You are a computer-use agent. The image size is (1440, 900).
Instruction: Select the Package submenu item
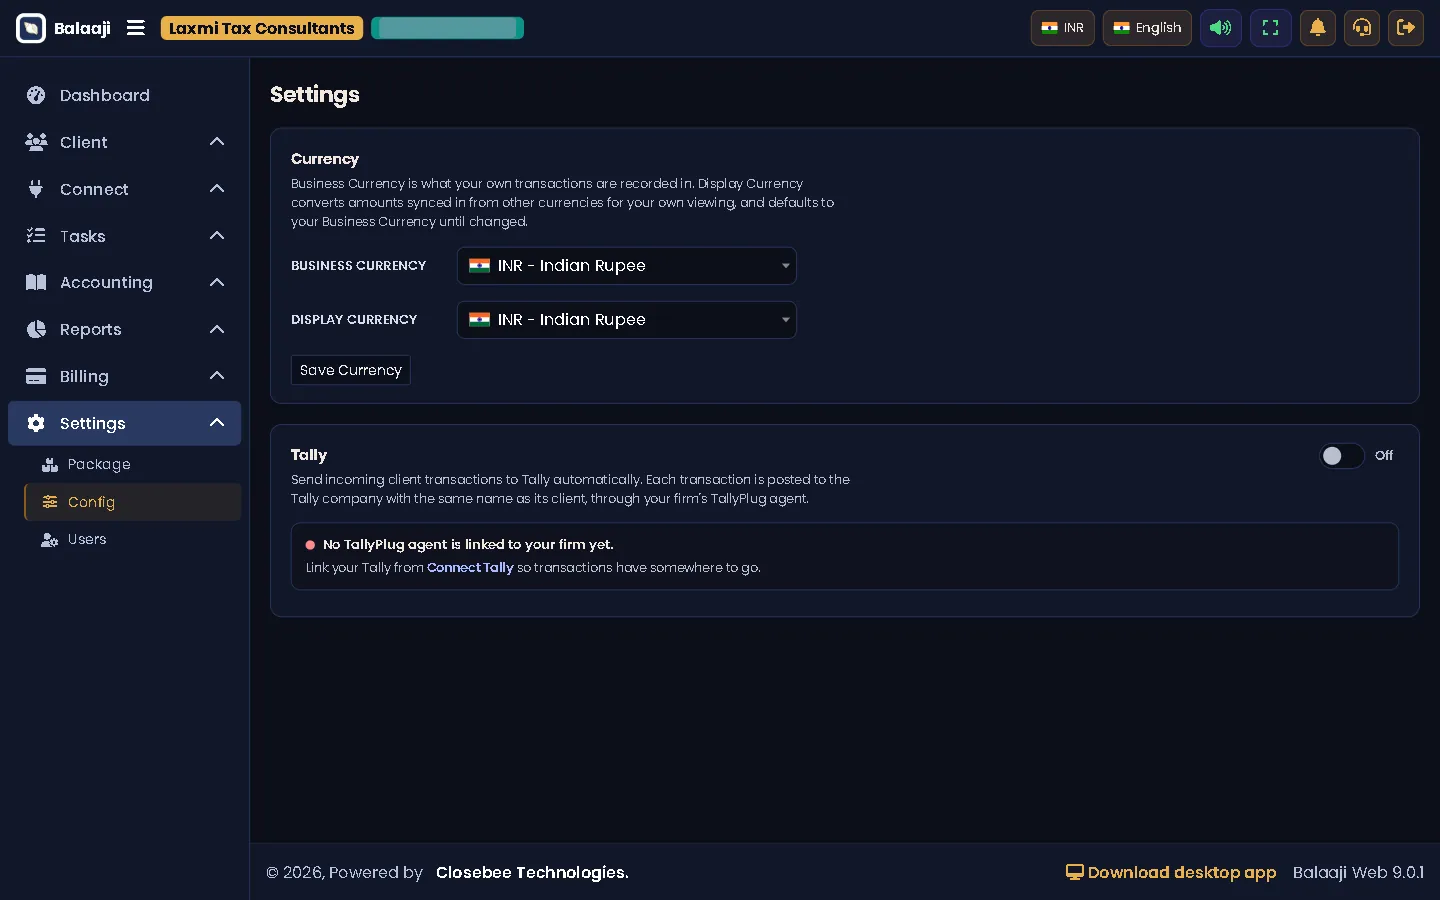(x=132, y=464)
